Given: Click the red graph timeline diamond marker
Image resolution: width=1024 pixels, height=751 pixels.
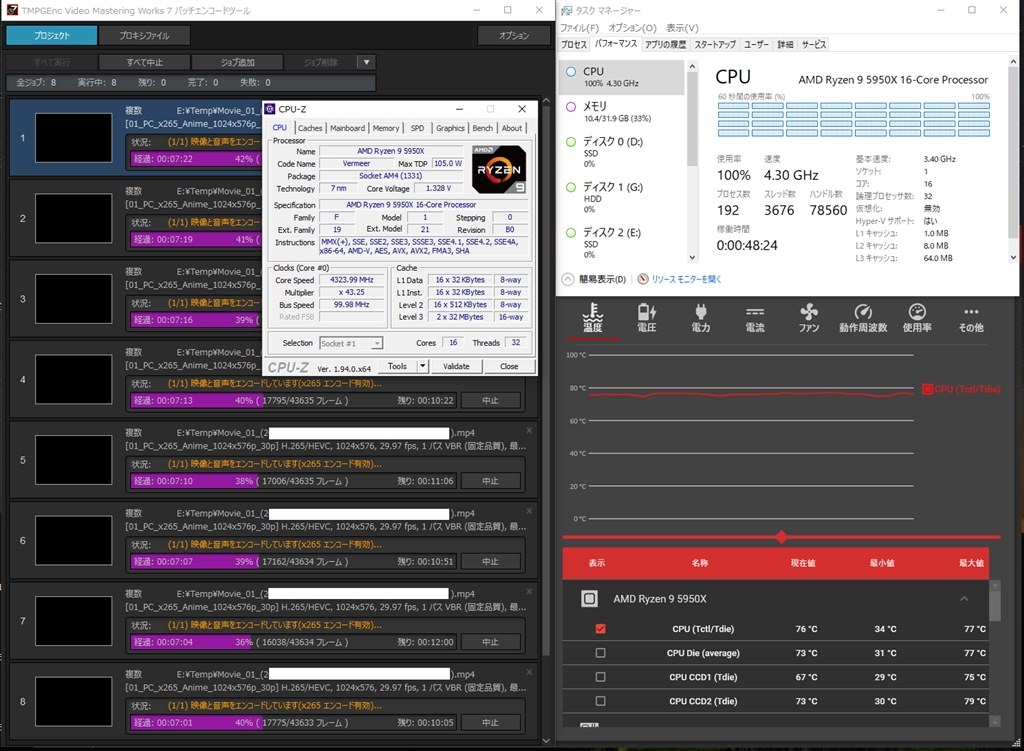Looking at the screenshot, I should [x=782, y=537].
